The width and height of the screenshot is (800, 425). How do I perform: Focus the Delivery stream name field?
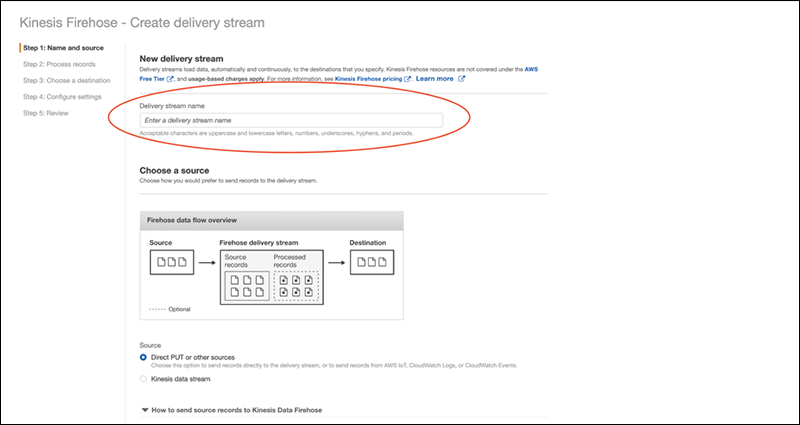(290, 120)
